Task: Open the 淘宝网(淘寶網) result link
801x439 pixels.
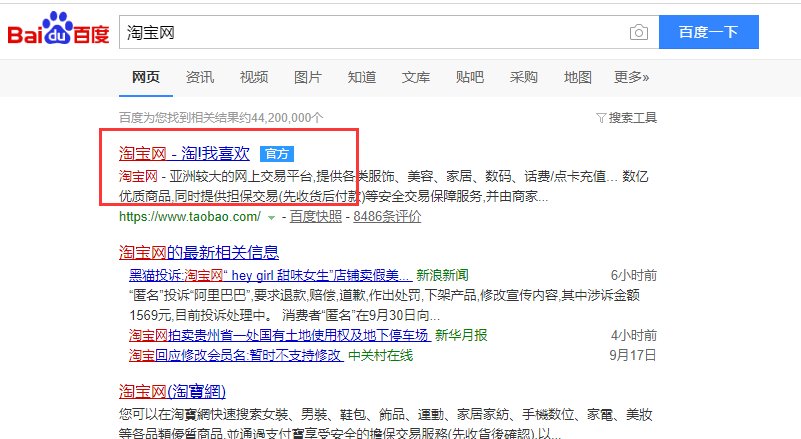Action: tap(172, 391)
